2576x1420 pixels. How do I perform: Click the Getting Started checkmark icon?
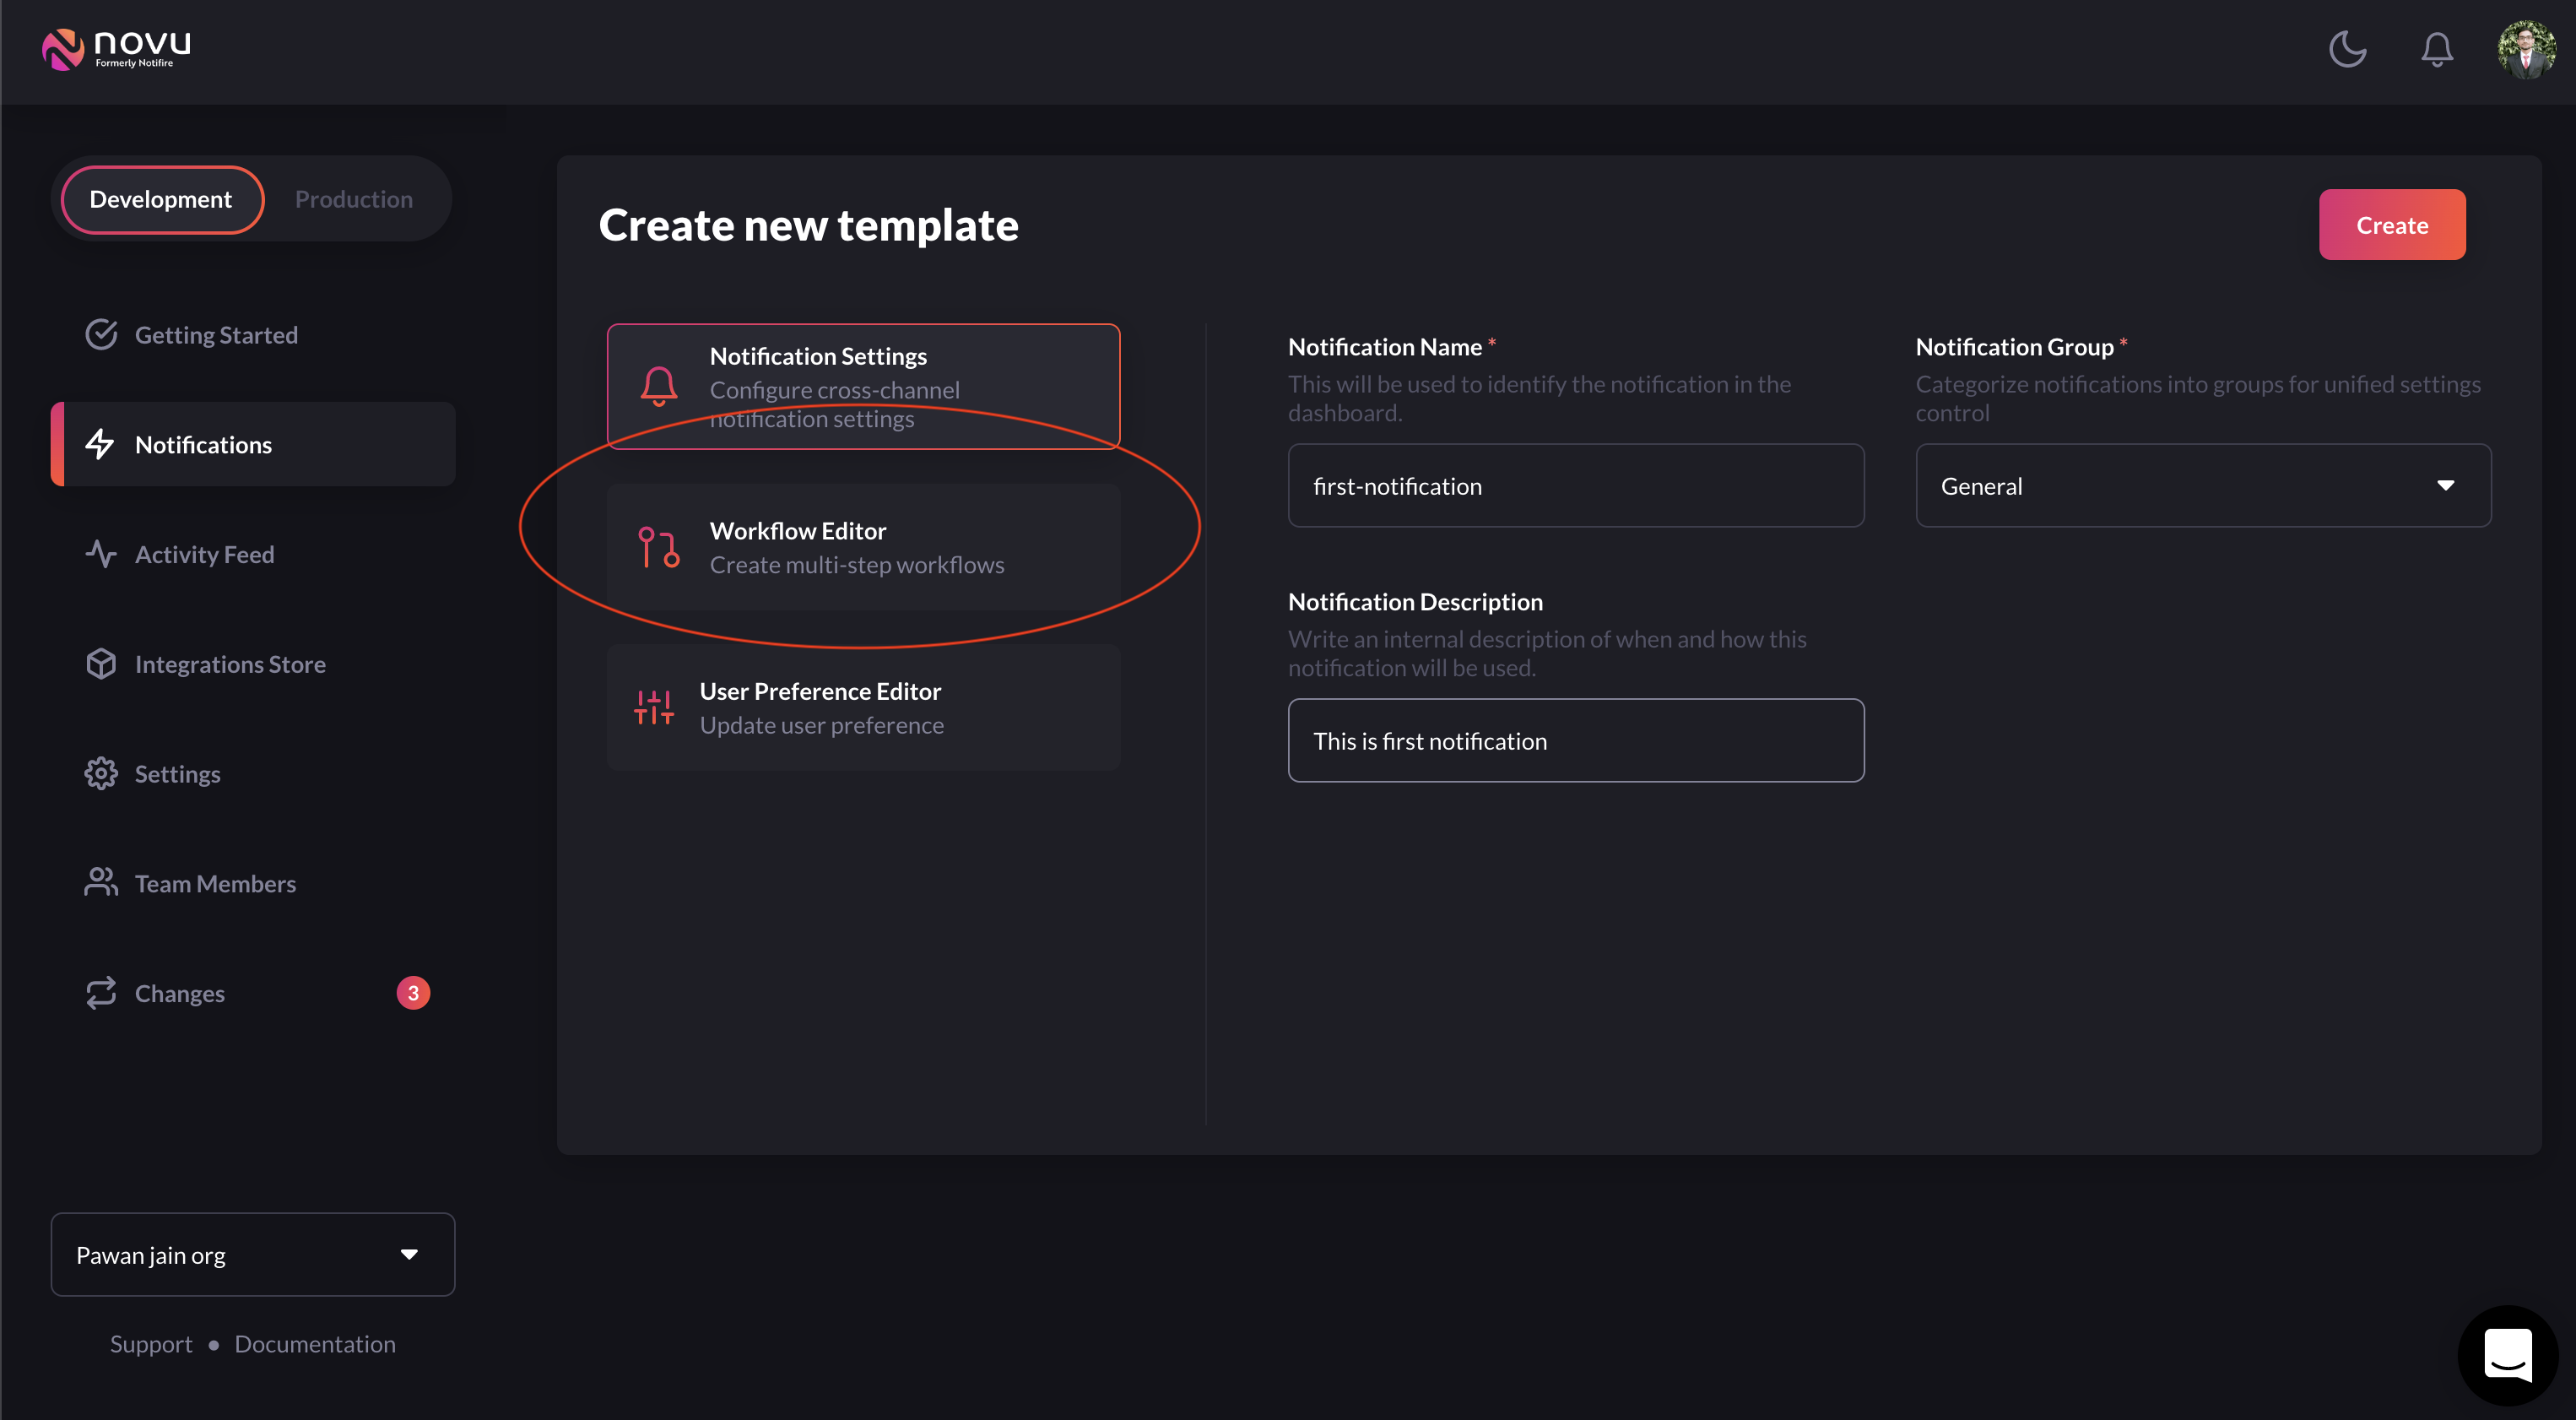[100, 333]
